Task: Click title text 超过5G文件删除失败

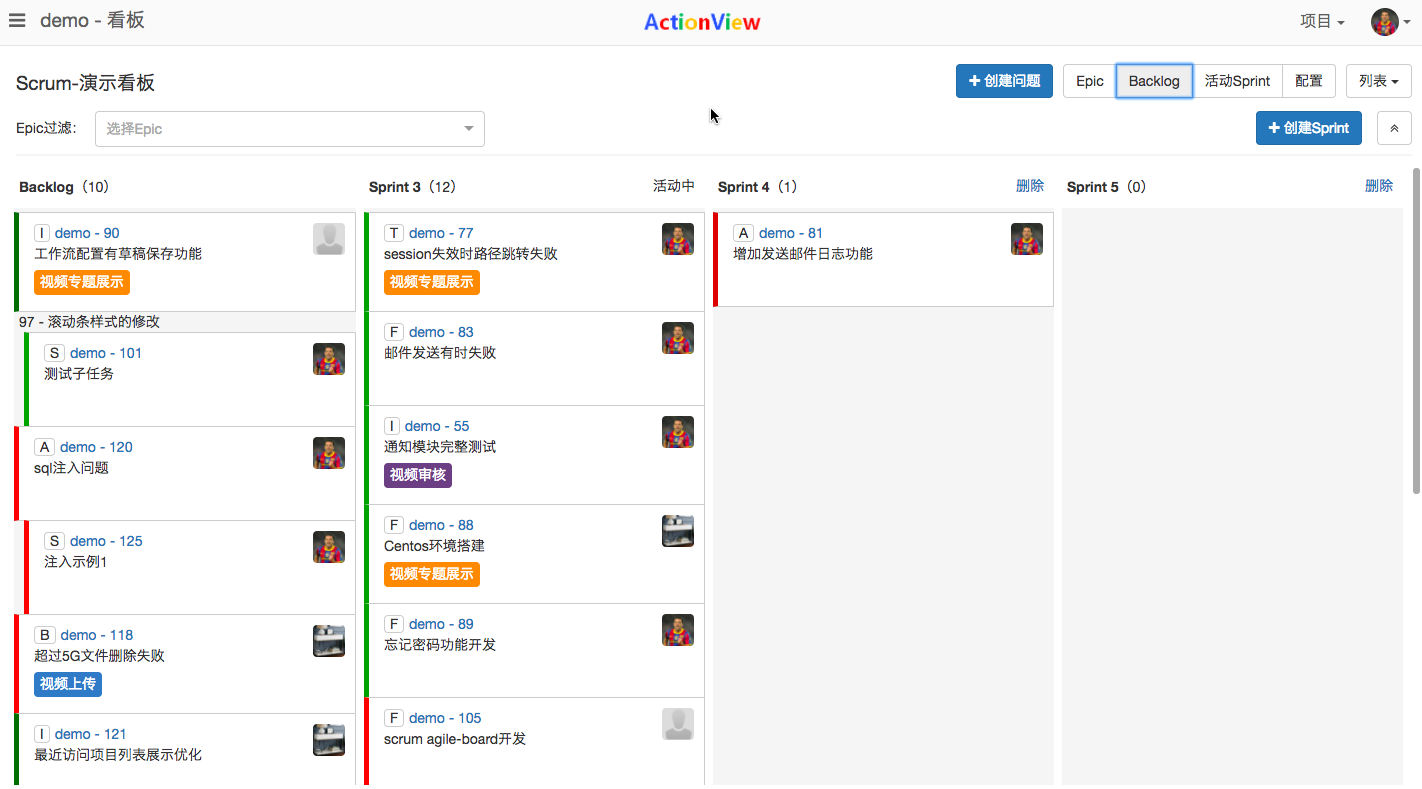Action: [99, 656]
